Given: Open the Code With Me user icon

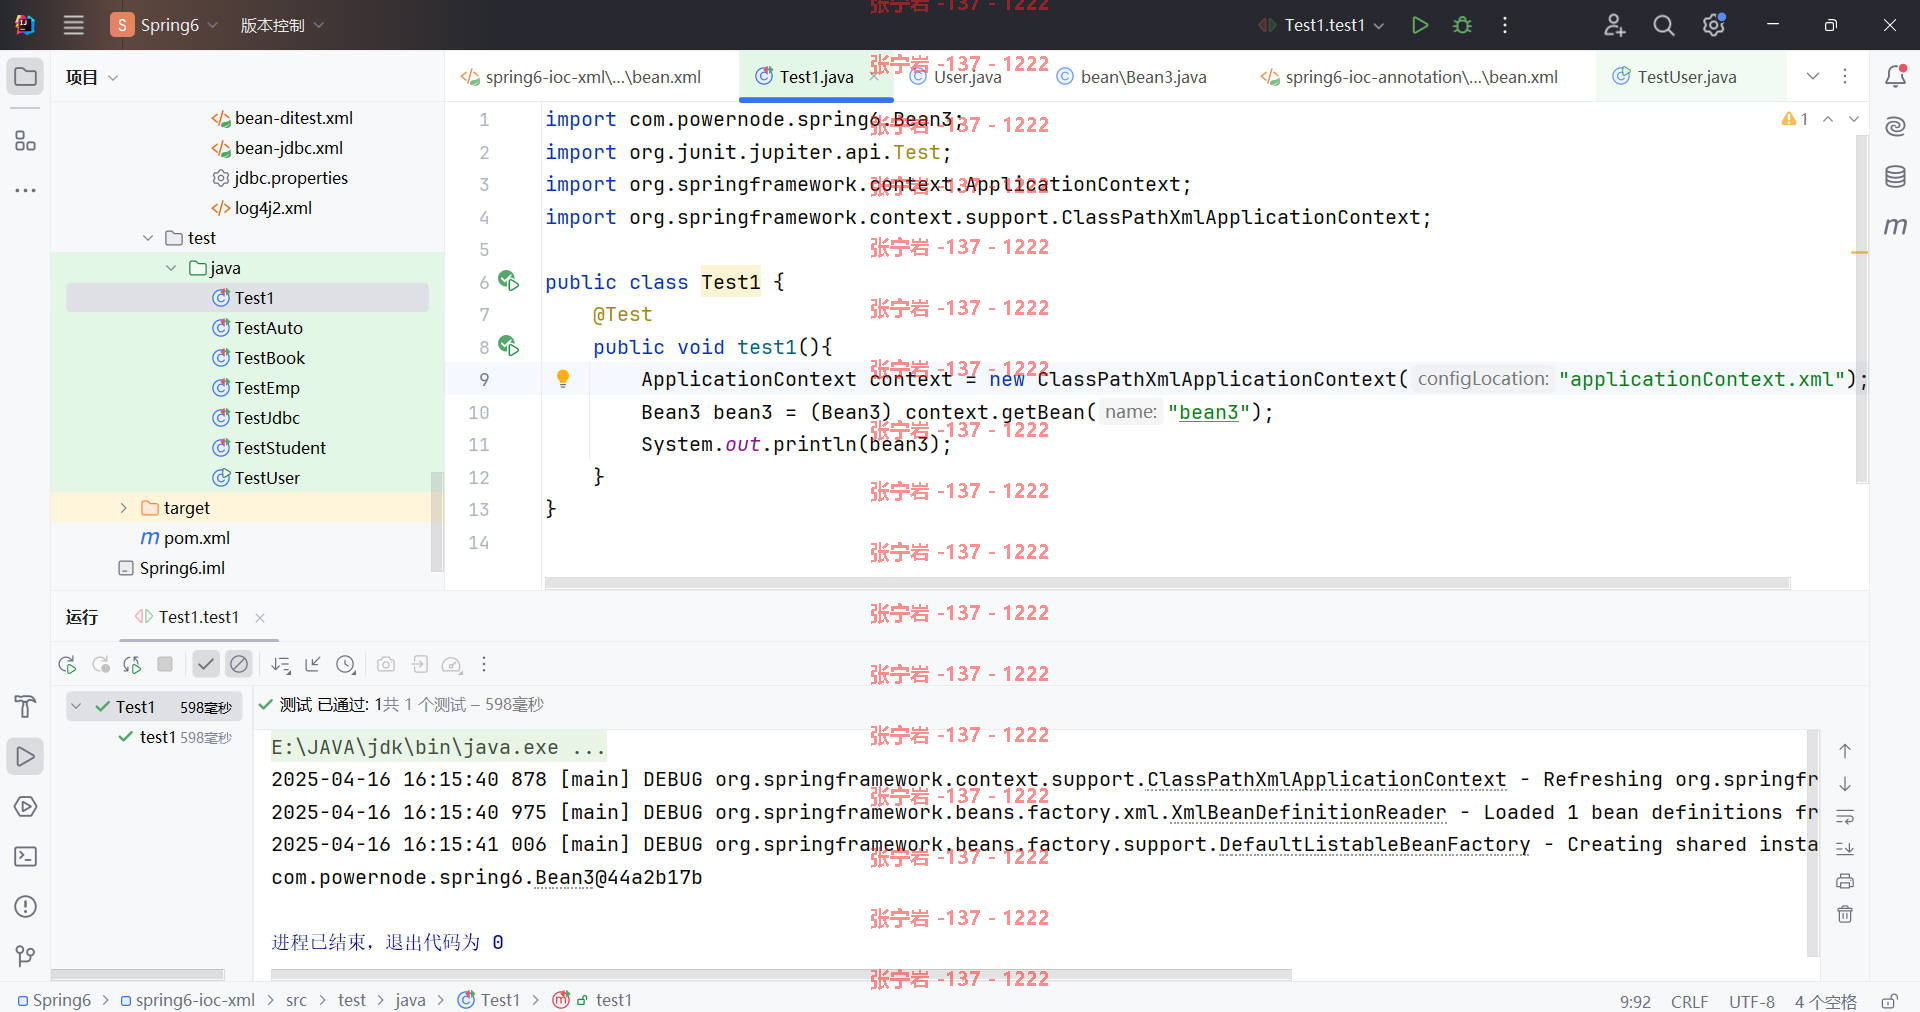Looking at the screenshot, I should tap(1614, 25).
